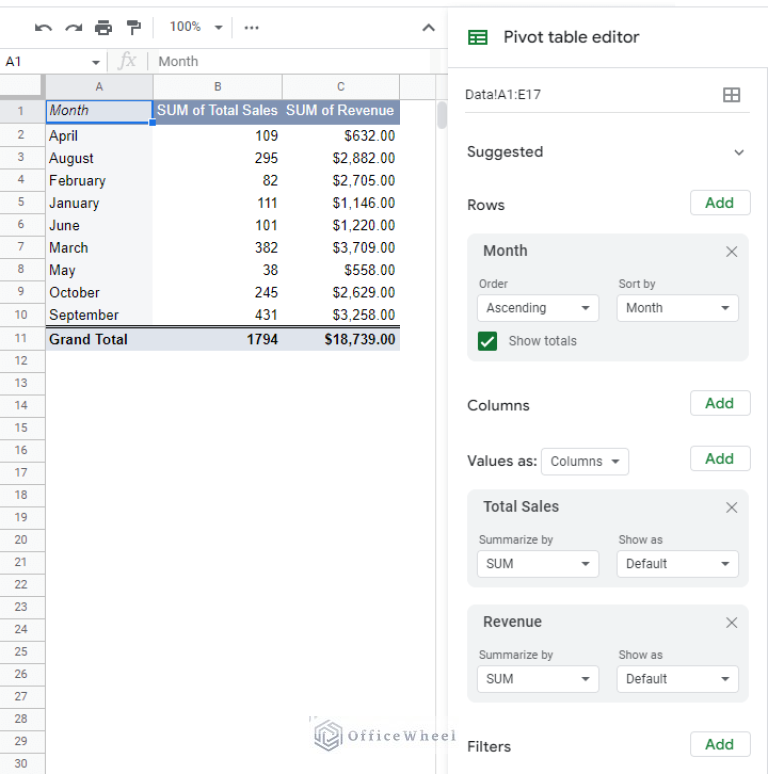
Task: Click Add button next to Filters
Action: pyautogui.click(x=719, y=745)
